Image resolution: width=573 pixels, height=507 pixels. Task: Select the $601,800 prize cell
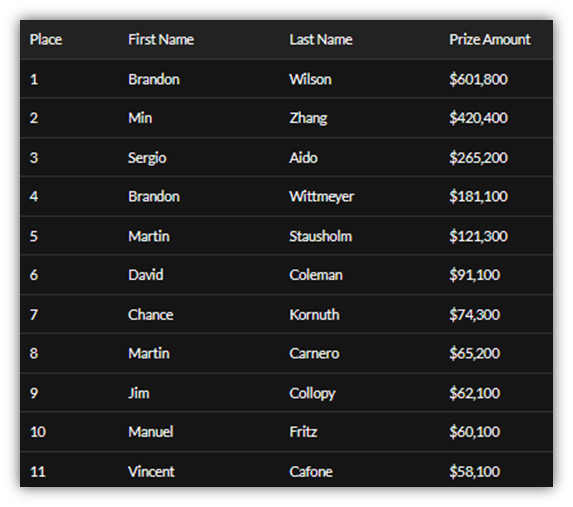(478, 79)
